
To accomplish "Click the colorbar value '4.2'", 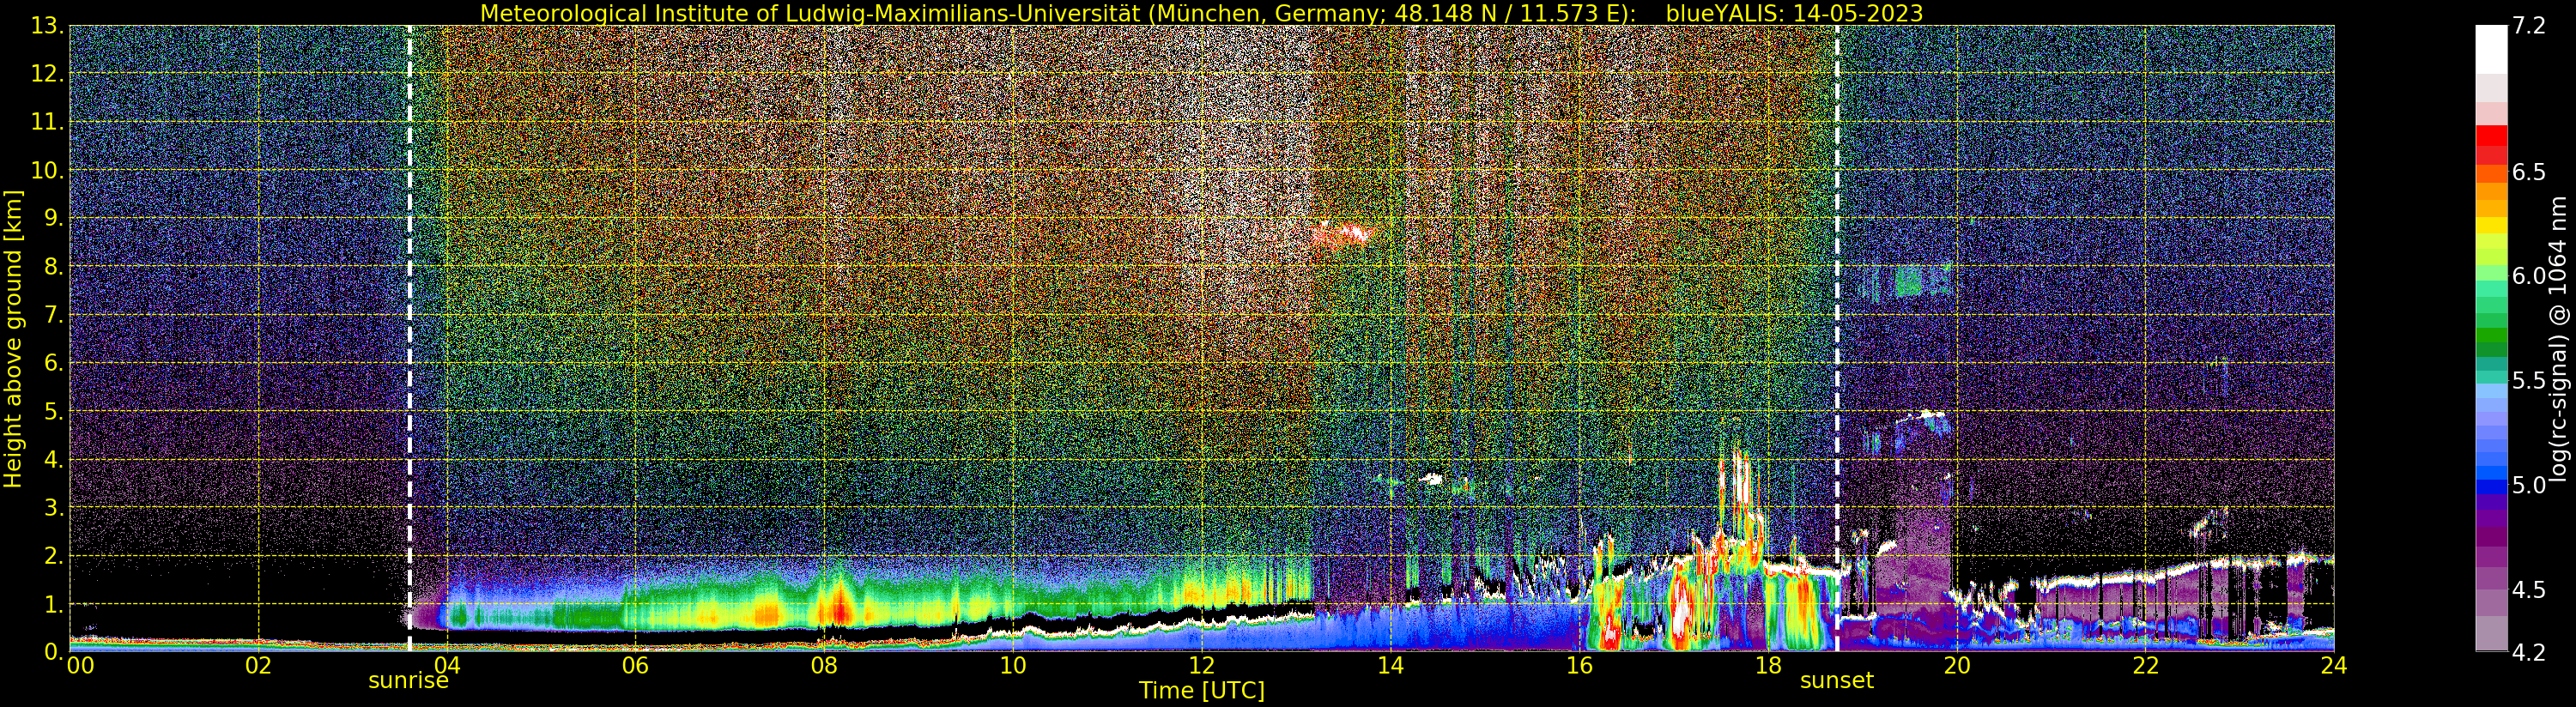I will click(x=2529, y=652).
